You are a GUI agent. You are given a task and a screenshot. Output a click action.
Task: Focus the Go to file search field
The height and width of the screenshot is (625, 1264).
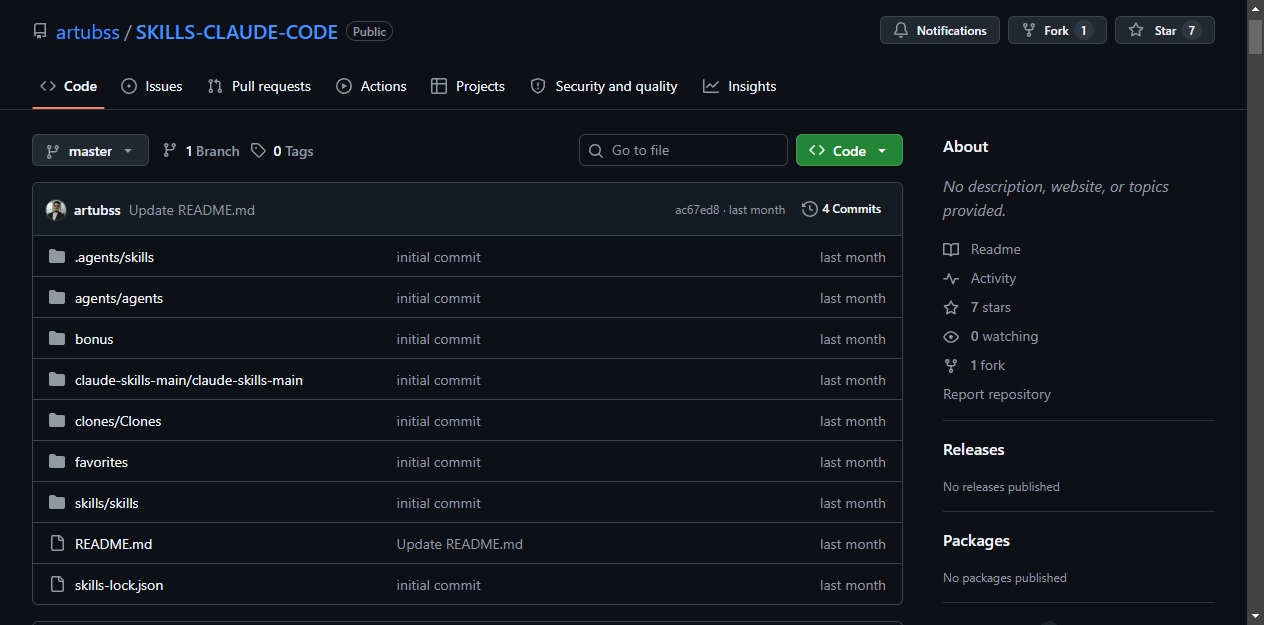pos(683,150)
